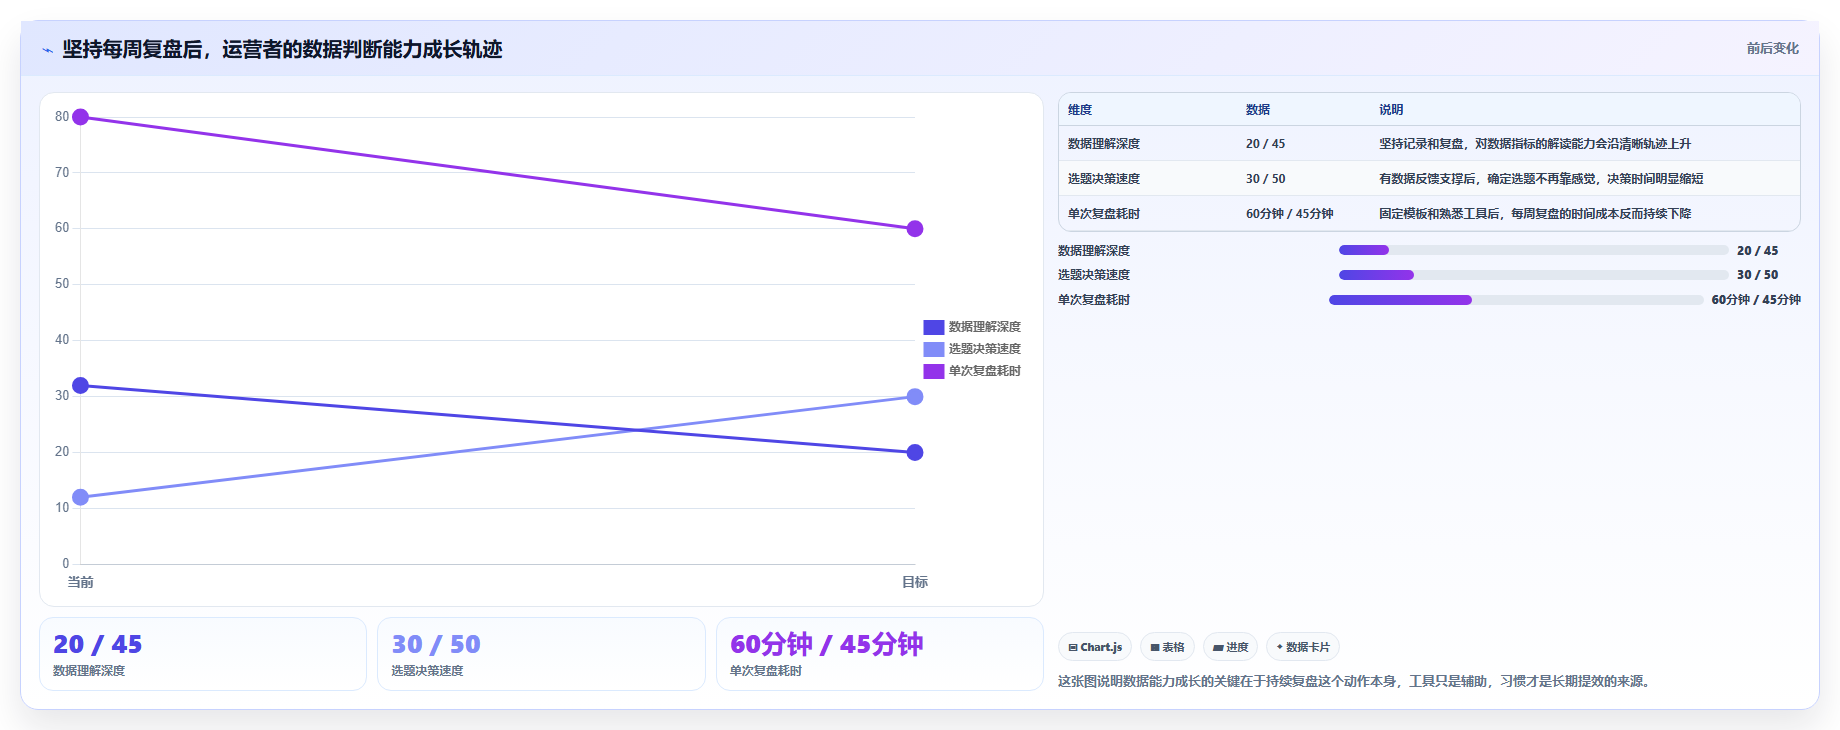Select the purple data point at 60

tap(914, 229)
